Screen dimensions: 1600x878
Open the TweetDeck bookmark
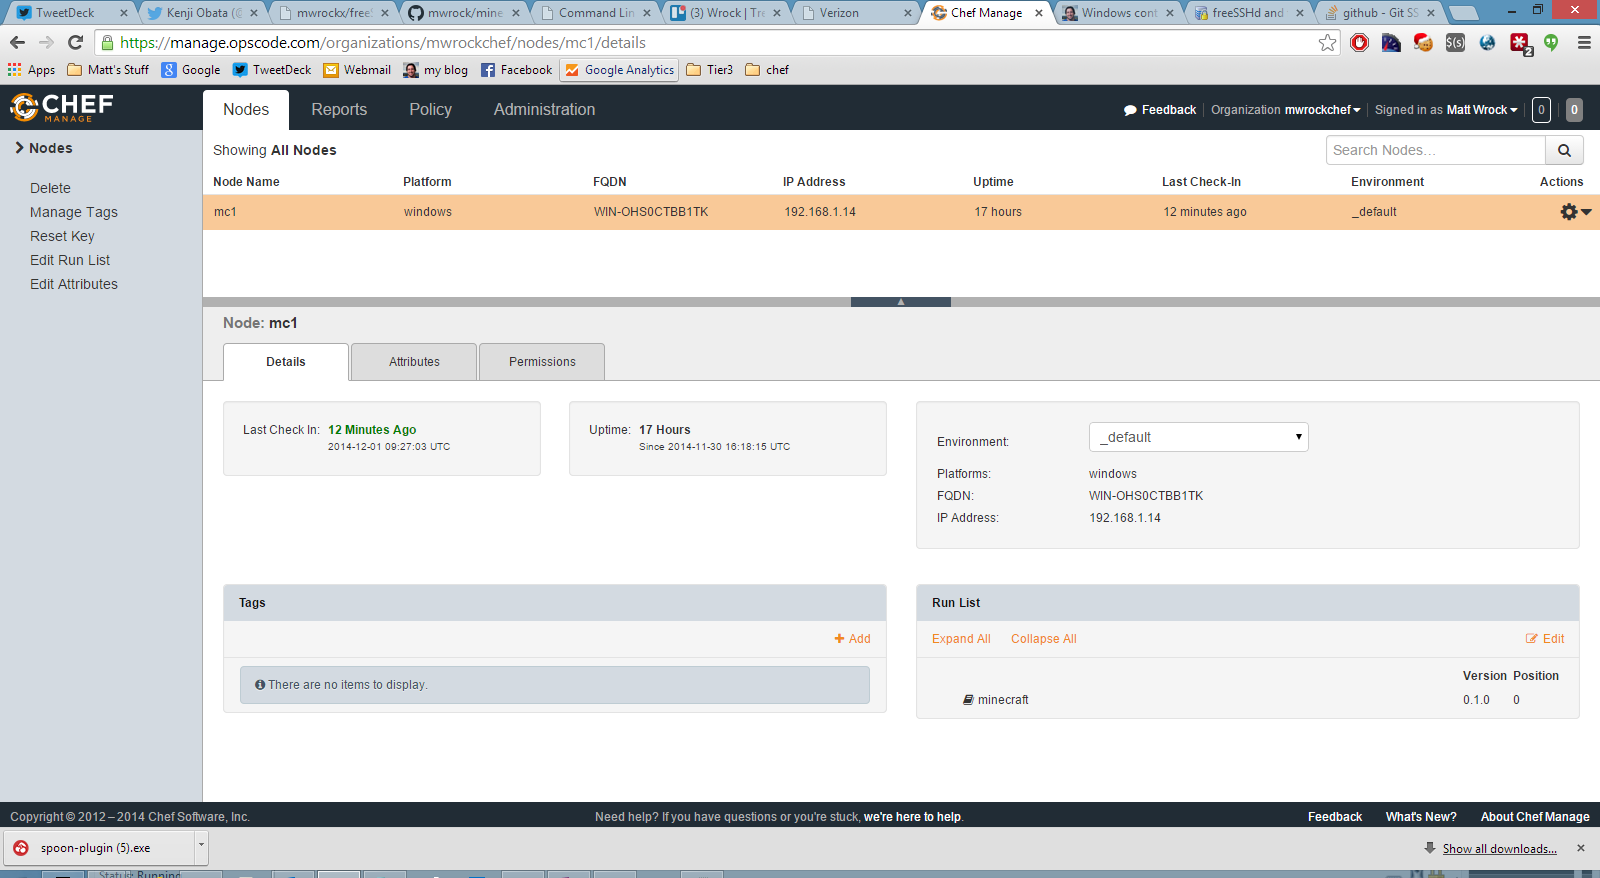pos(272,70)
